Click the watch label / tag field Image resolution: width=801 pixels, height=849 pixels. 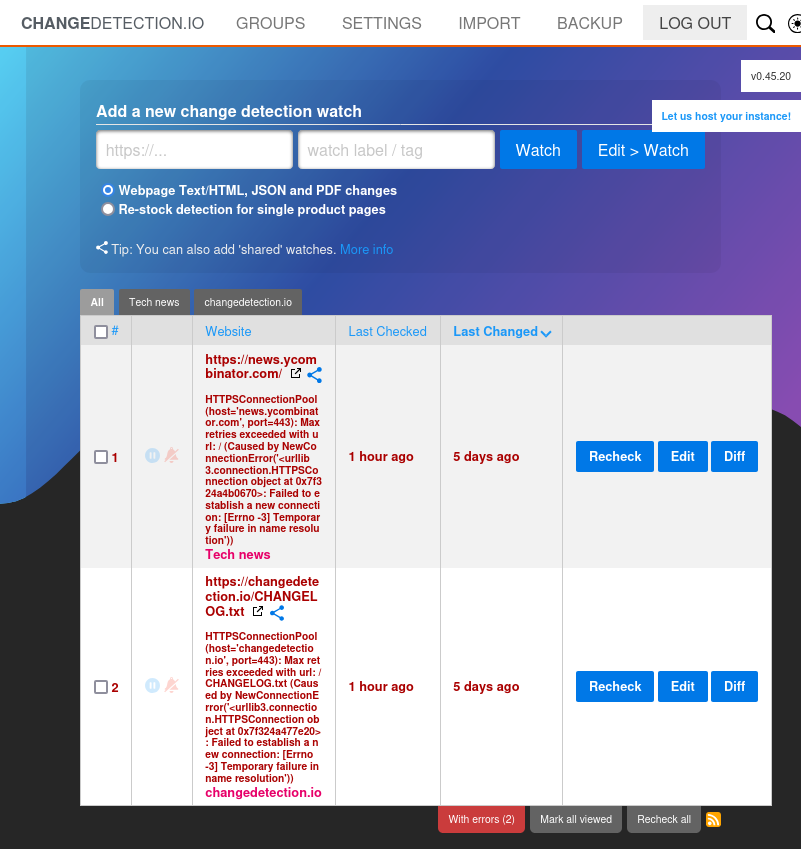[x=396, y=150]
